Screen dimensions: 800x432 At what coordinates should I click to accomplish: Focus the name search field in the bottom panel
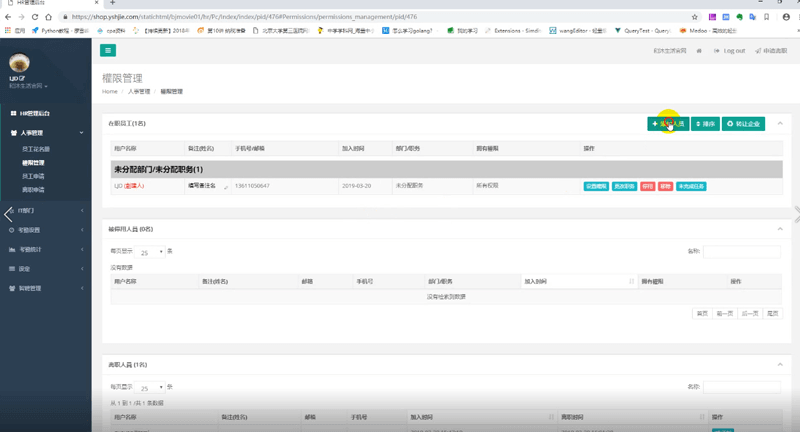[x=741, y=387]
